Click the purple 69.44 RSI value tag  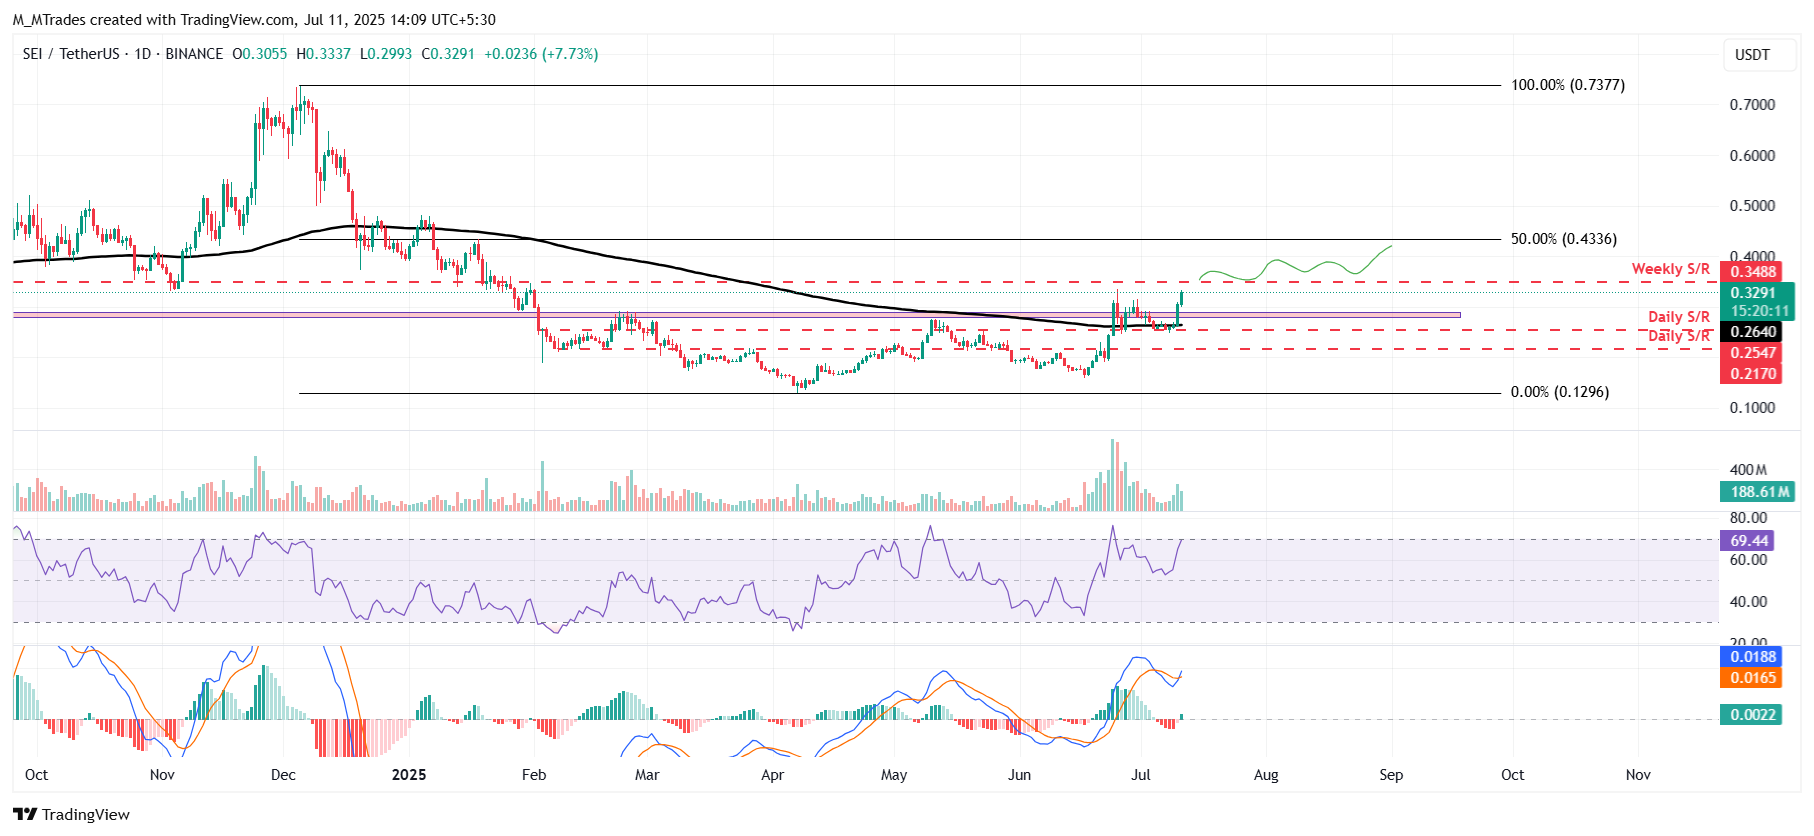click(1749, 541)
